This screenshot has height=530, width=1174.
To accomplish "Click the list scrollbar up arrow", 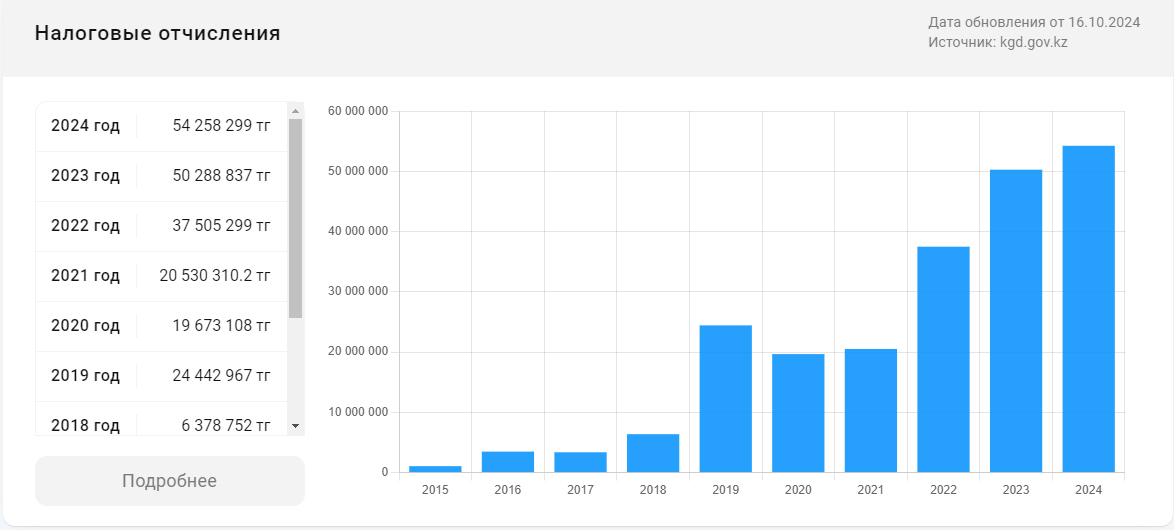I will pos(295,111).
